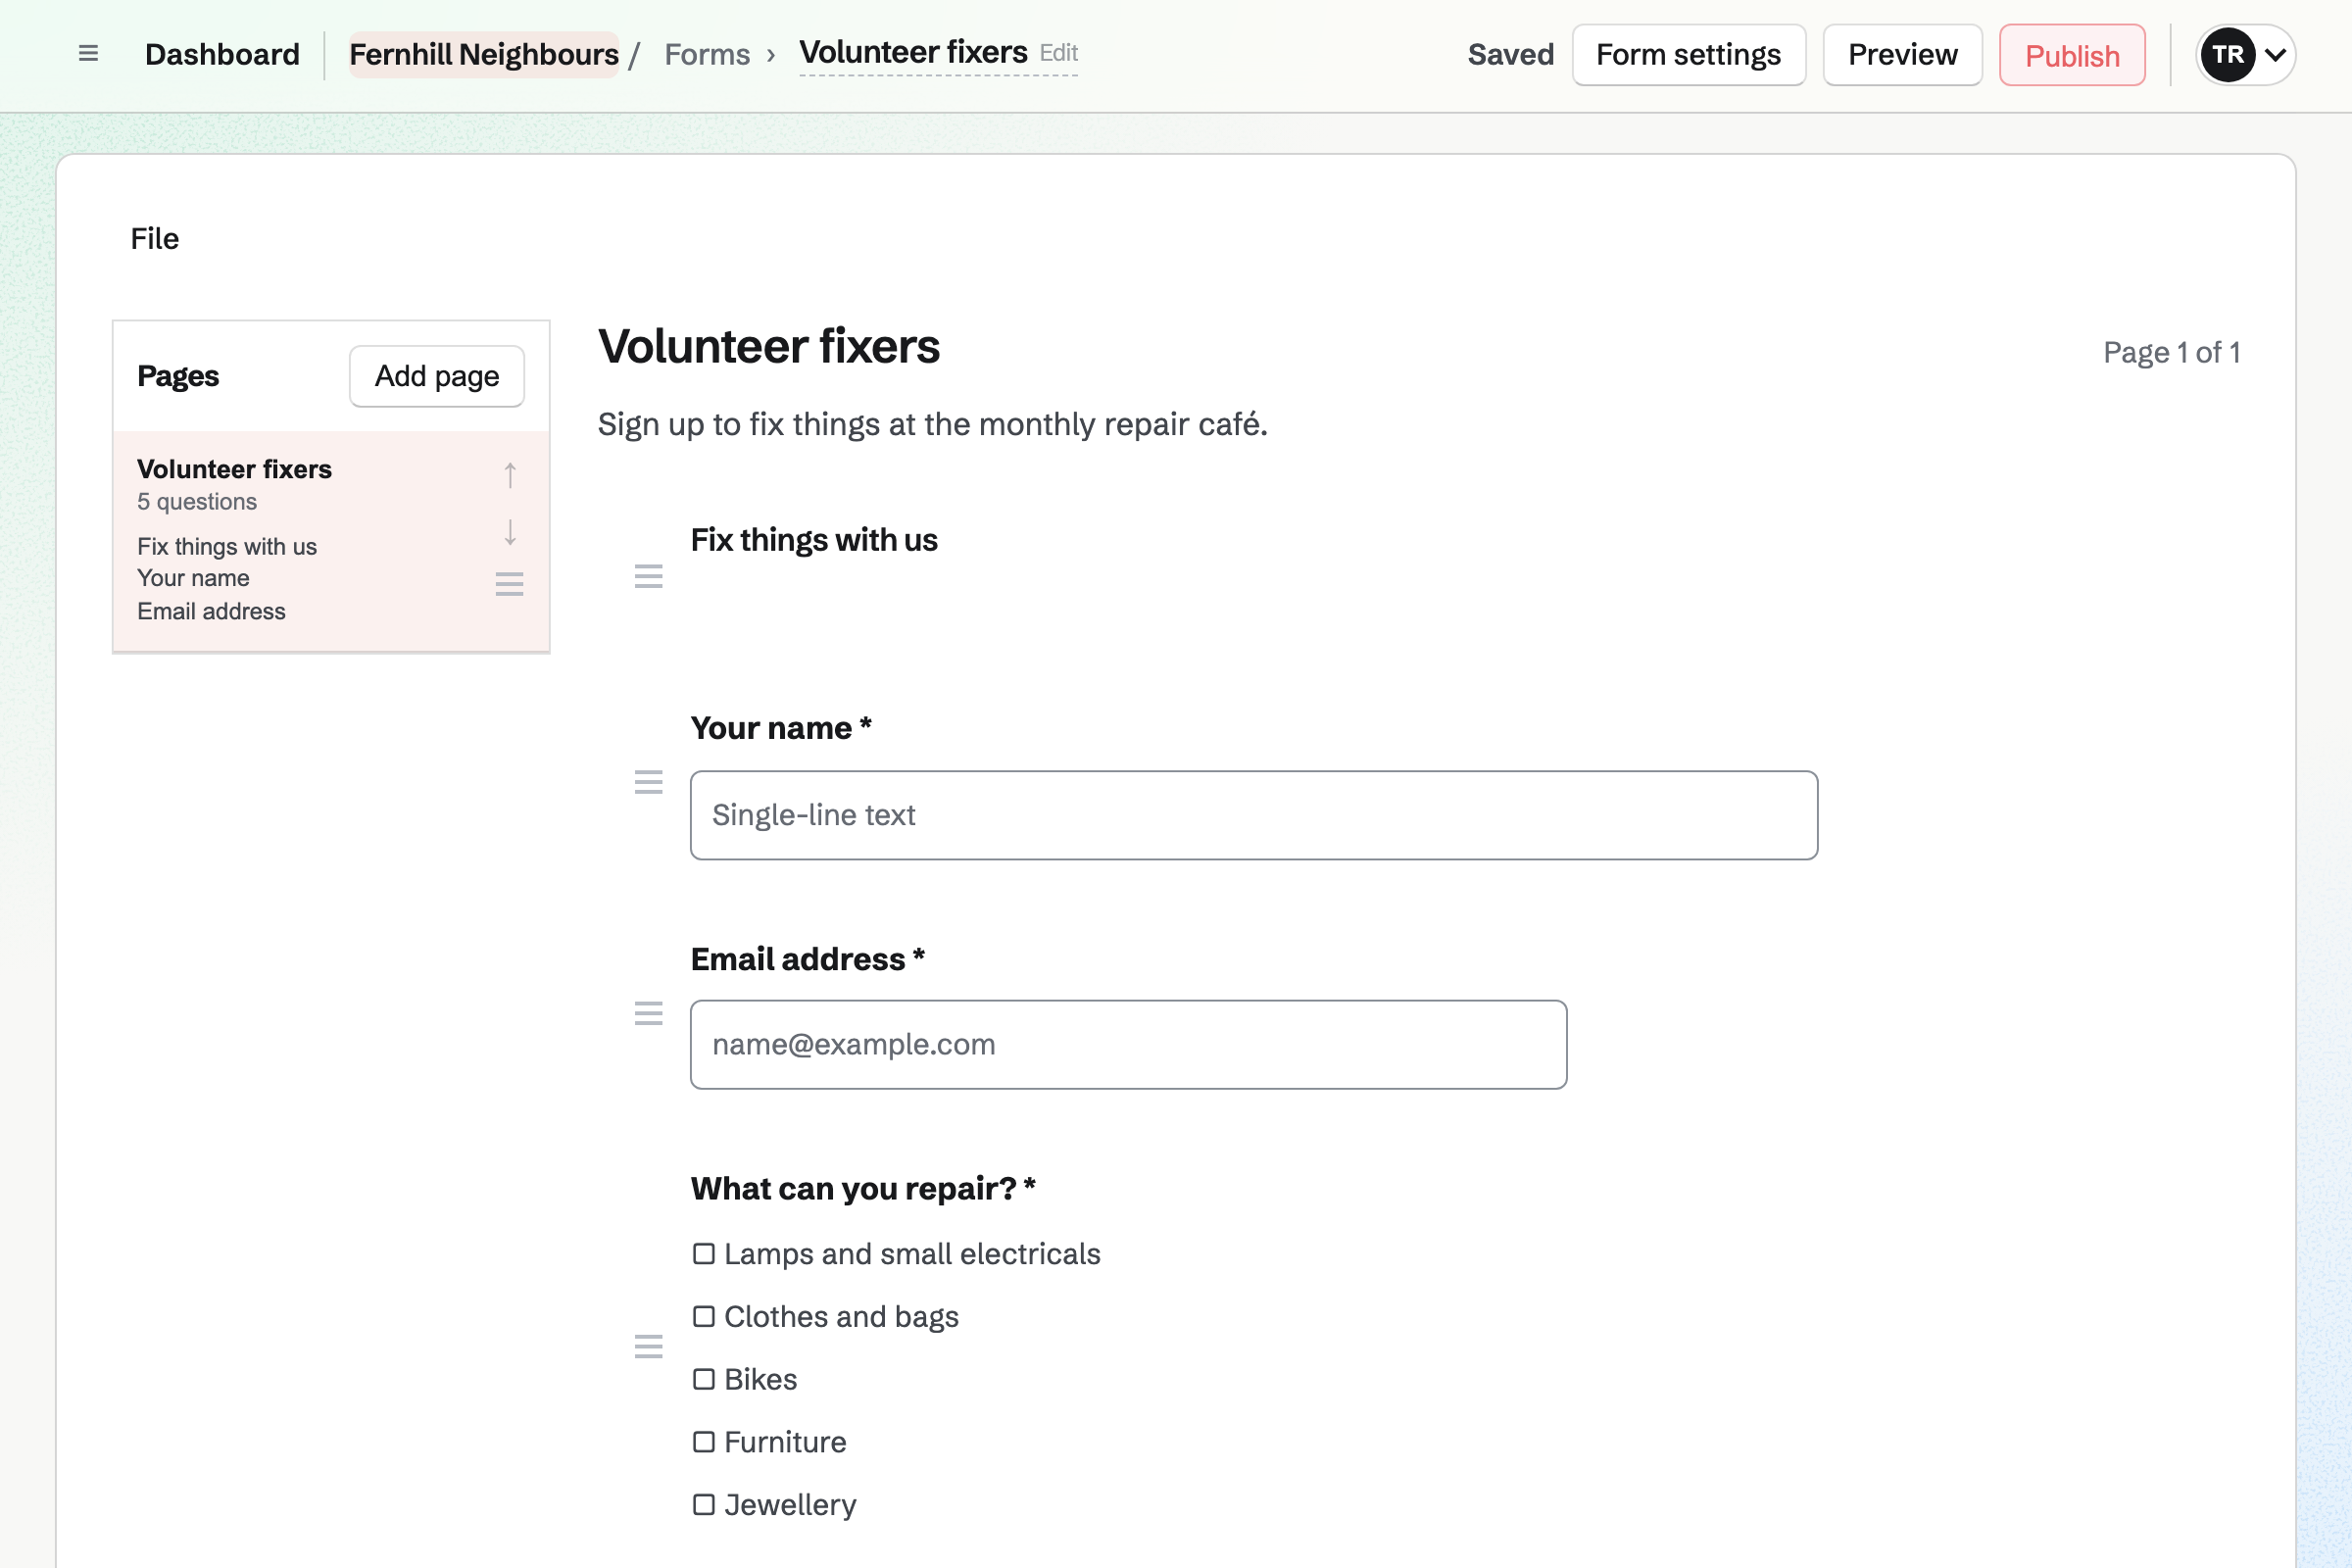Click the Saved status text
This screenshot has width=2352, height=1568.
click(x=1510, y=54)
